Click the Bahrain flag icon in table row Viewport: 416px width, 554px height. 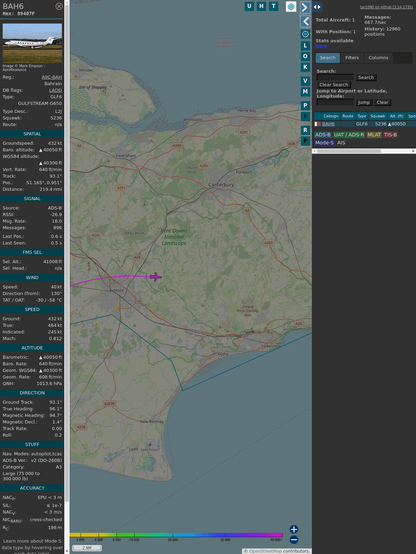coord(318,124)
